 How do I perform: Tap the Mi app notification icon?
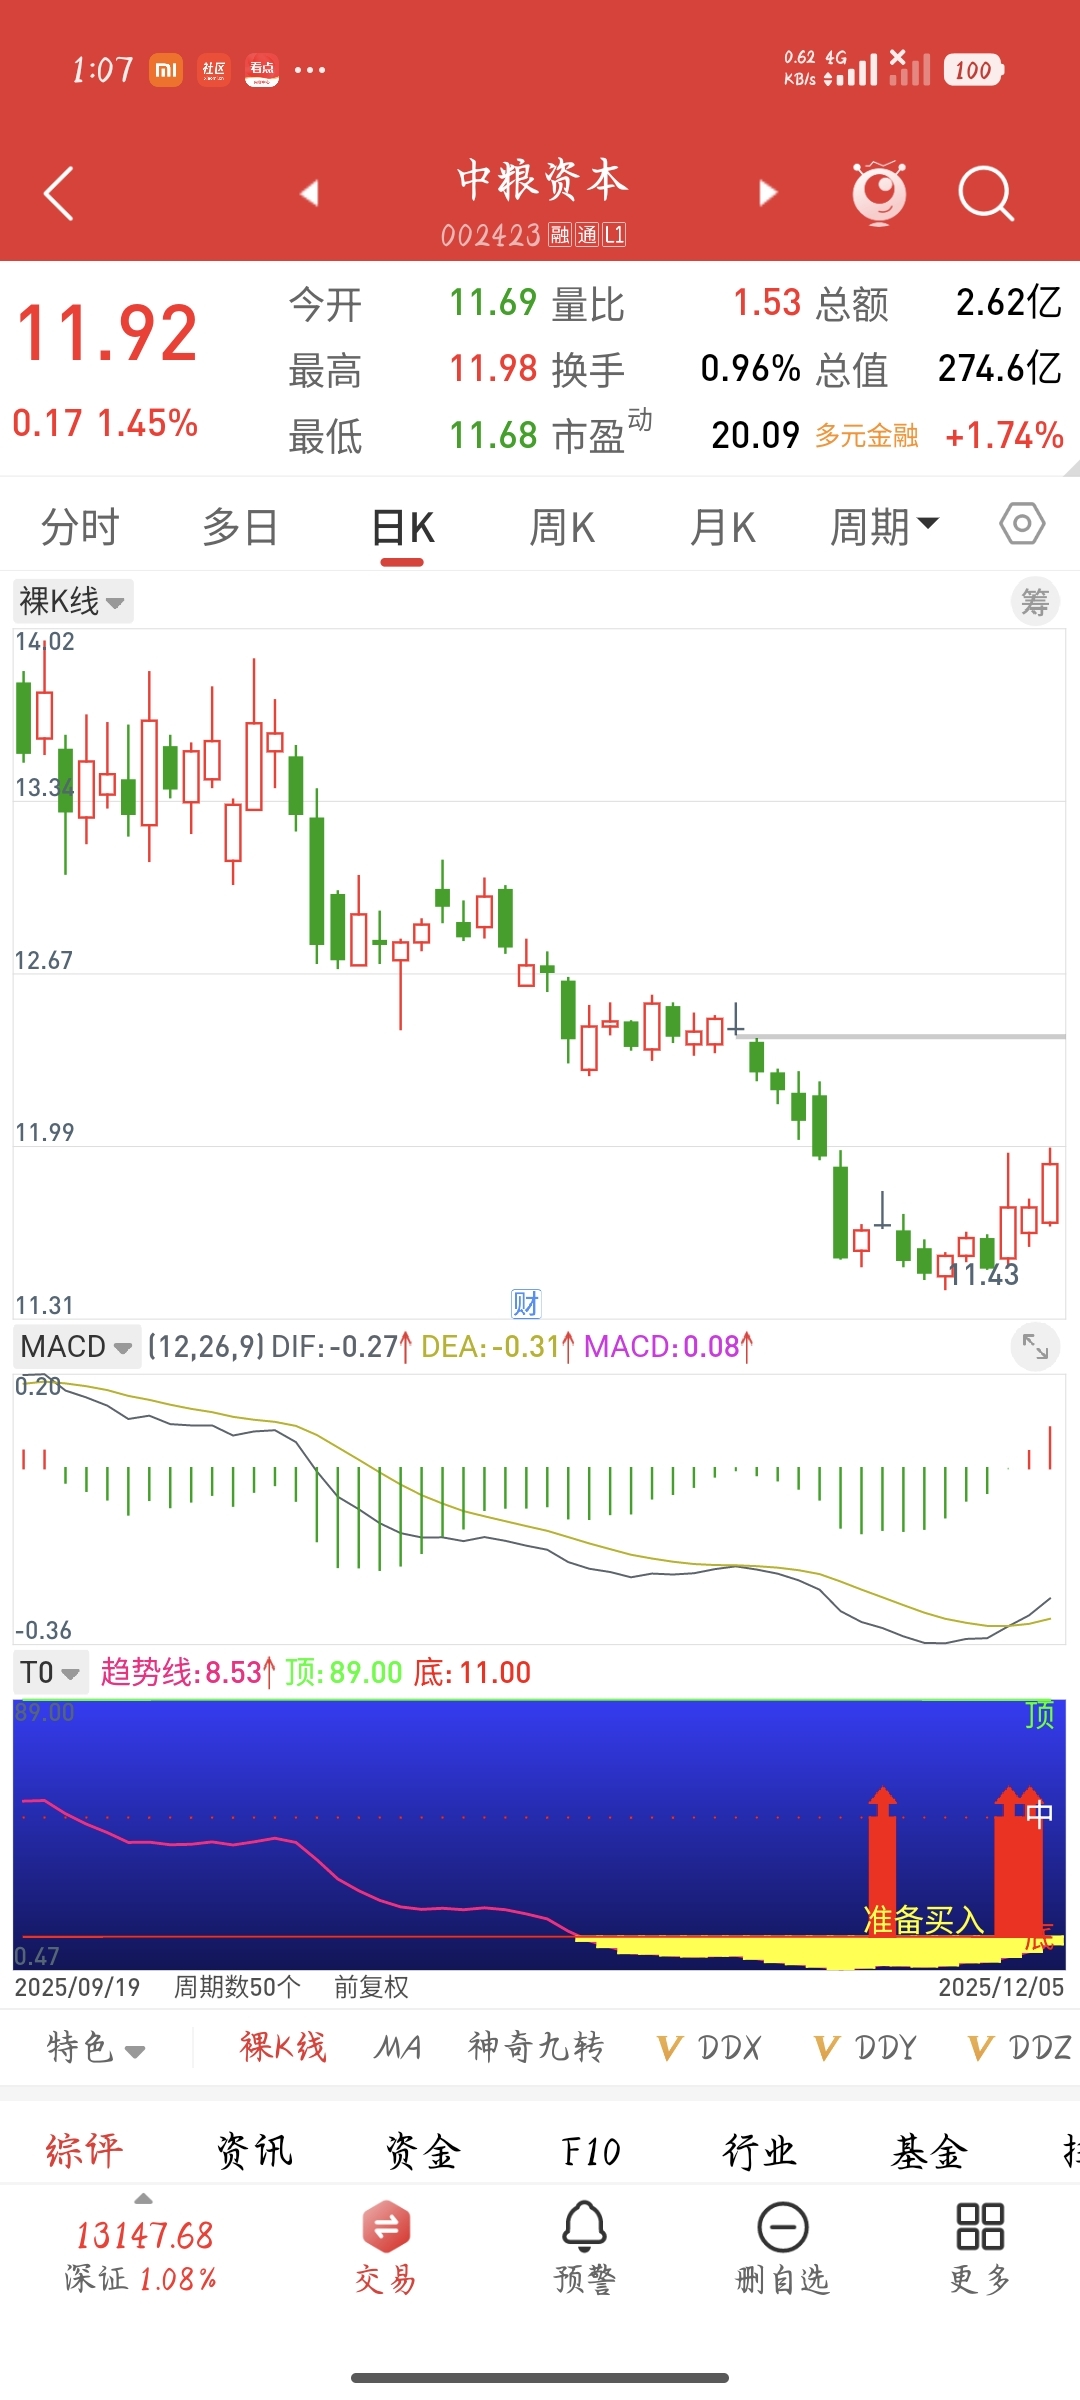pos(166,70)
